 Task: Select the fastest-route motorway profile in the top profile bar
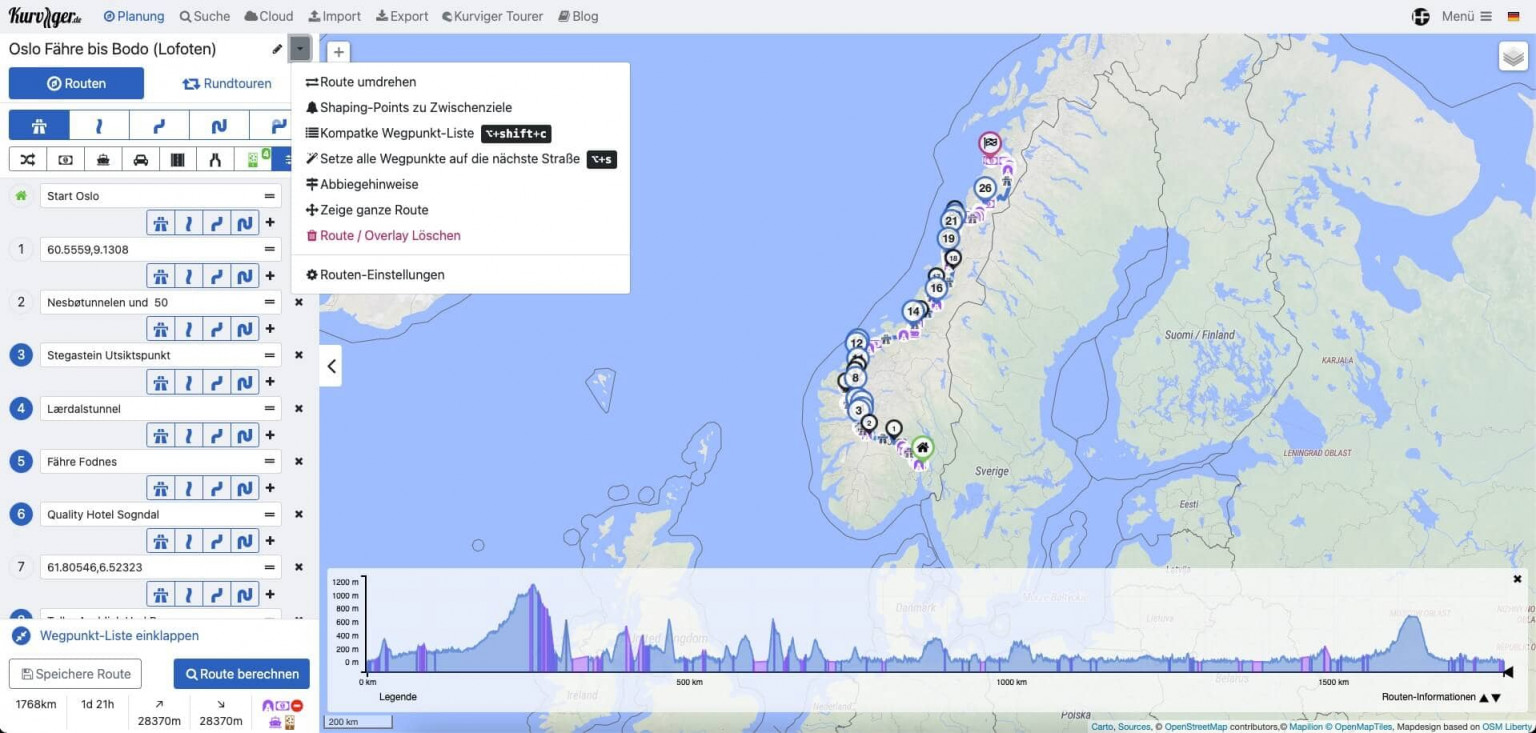click(39, 125)
